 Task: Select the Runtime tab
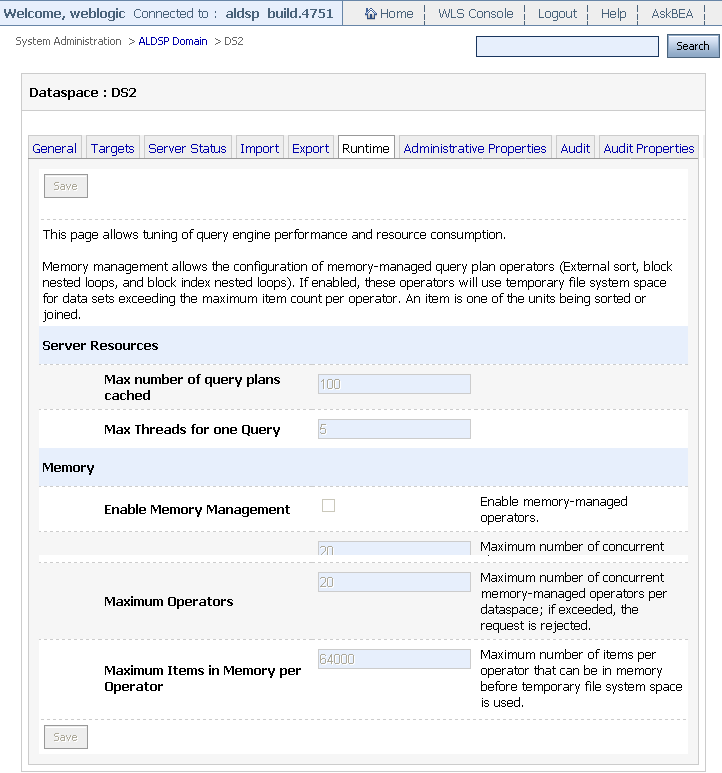coord(366,148)
